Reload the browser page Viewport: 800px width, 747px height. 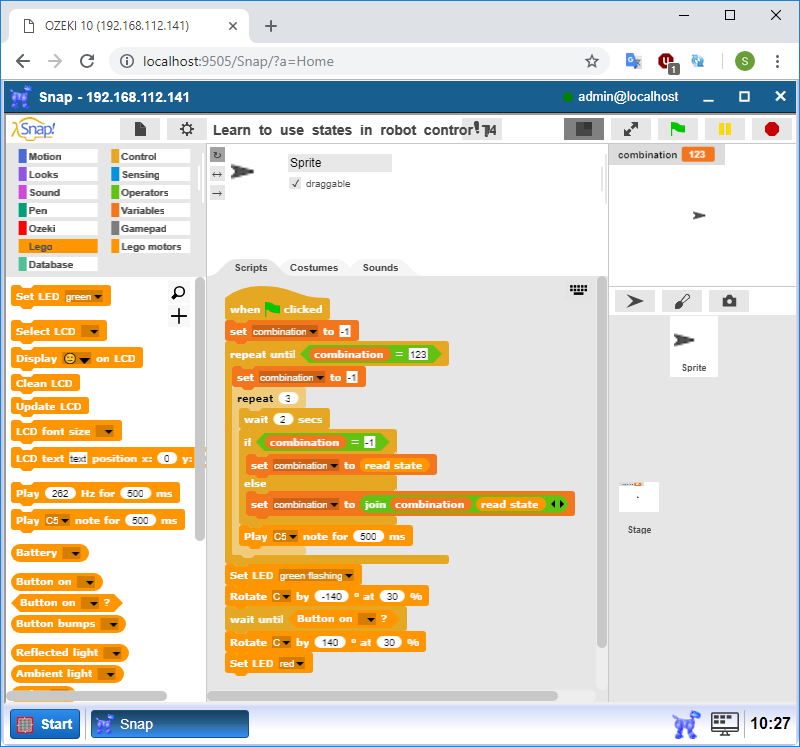(x=87, y=61)
